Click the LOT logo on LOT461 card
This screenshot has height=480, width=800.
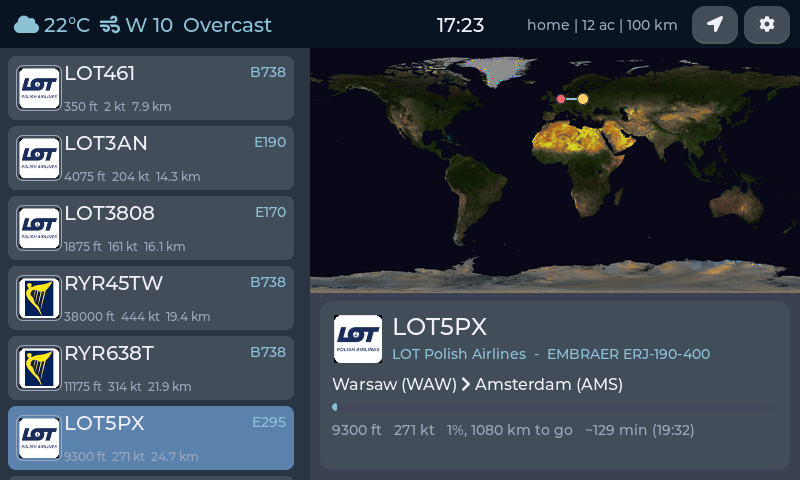point(39,88)
